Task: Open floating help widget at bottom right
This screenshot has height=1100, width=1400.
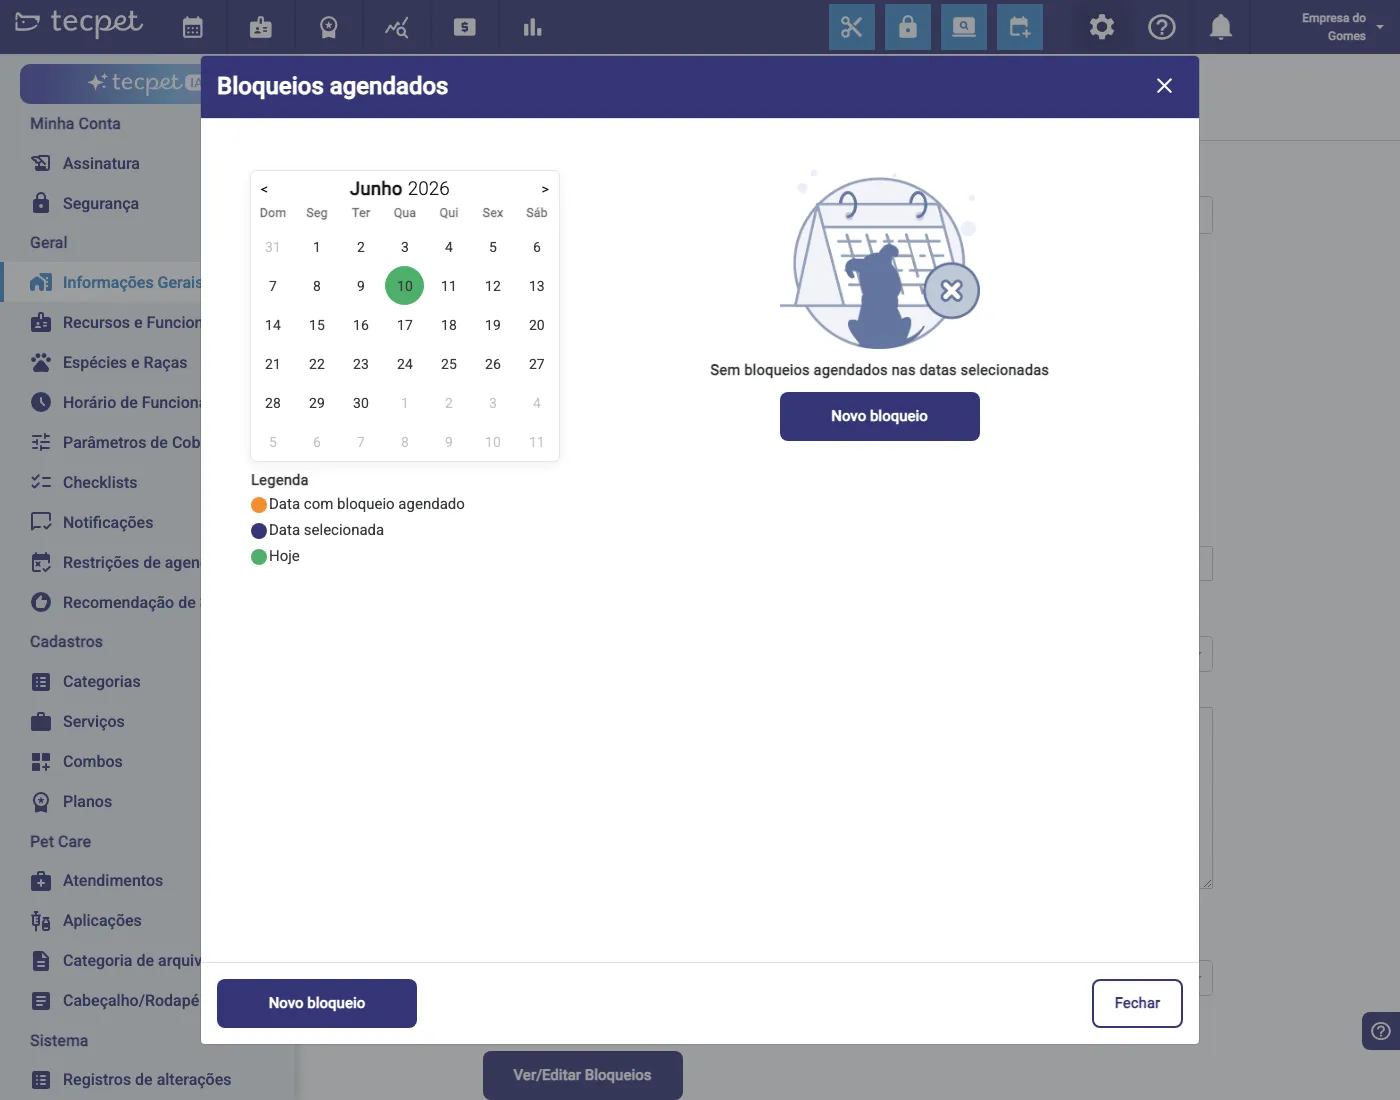Action: [x=1381, y=1031]
